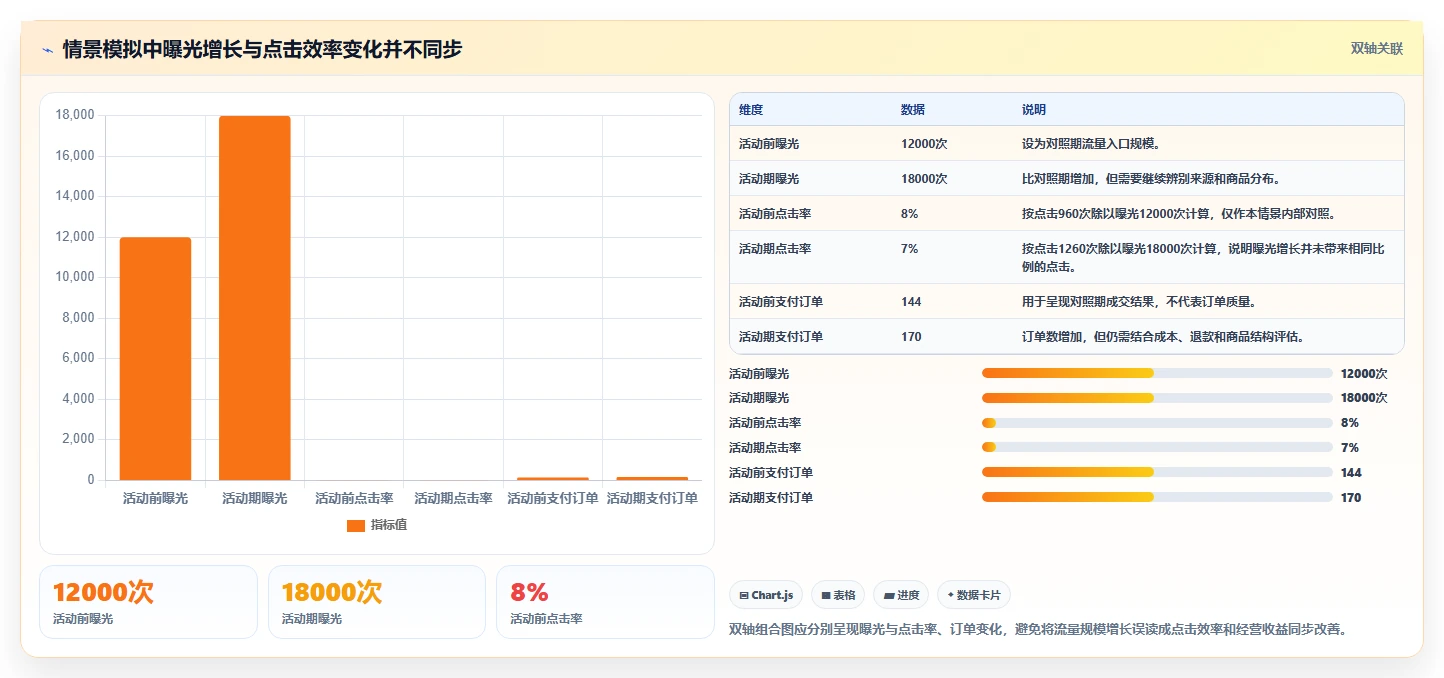Open the 12000次 活动前曝光 data card
The height and width of the screenshot is (678, 1444).
148,602
